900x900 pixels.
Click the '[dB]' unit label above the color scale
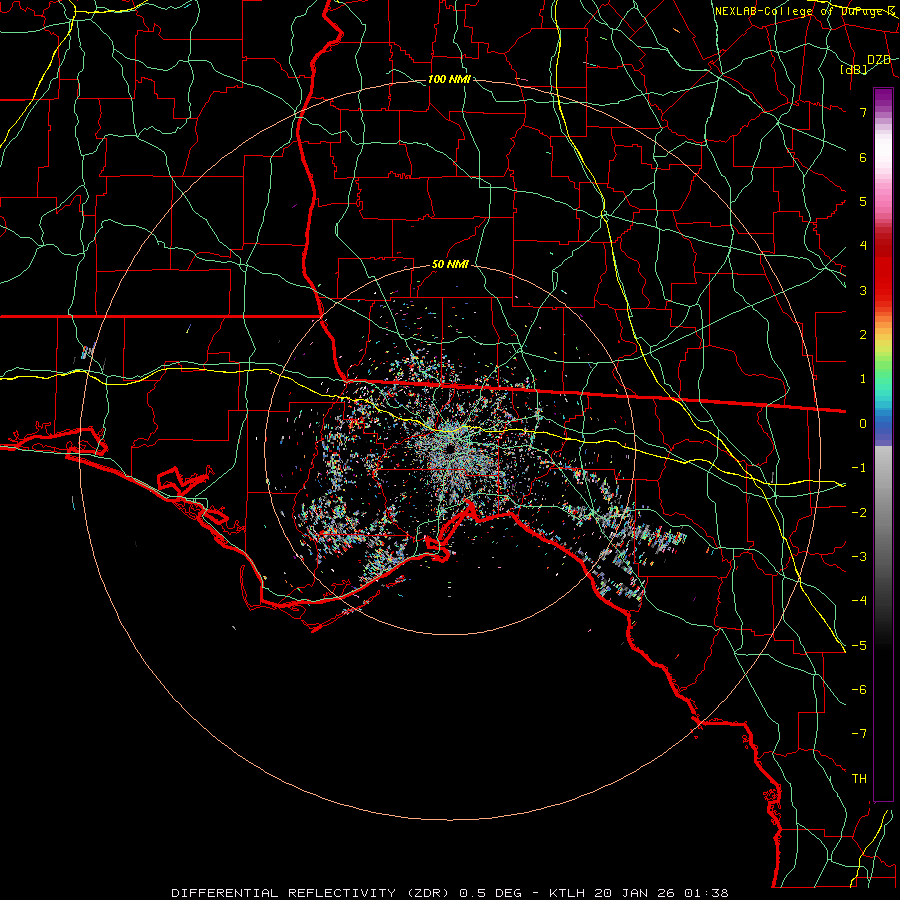tap(854, 69)
